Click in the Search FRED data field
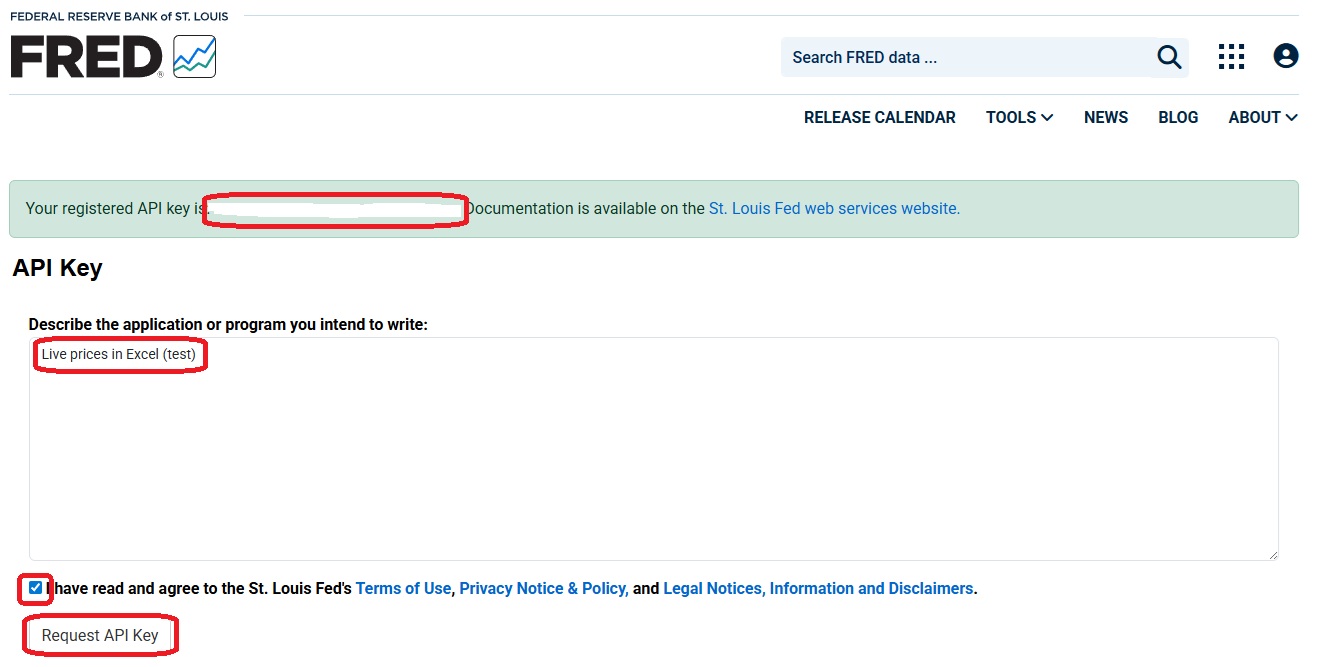This screenshot has width=1335, height=667. pos(965,57)
